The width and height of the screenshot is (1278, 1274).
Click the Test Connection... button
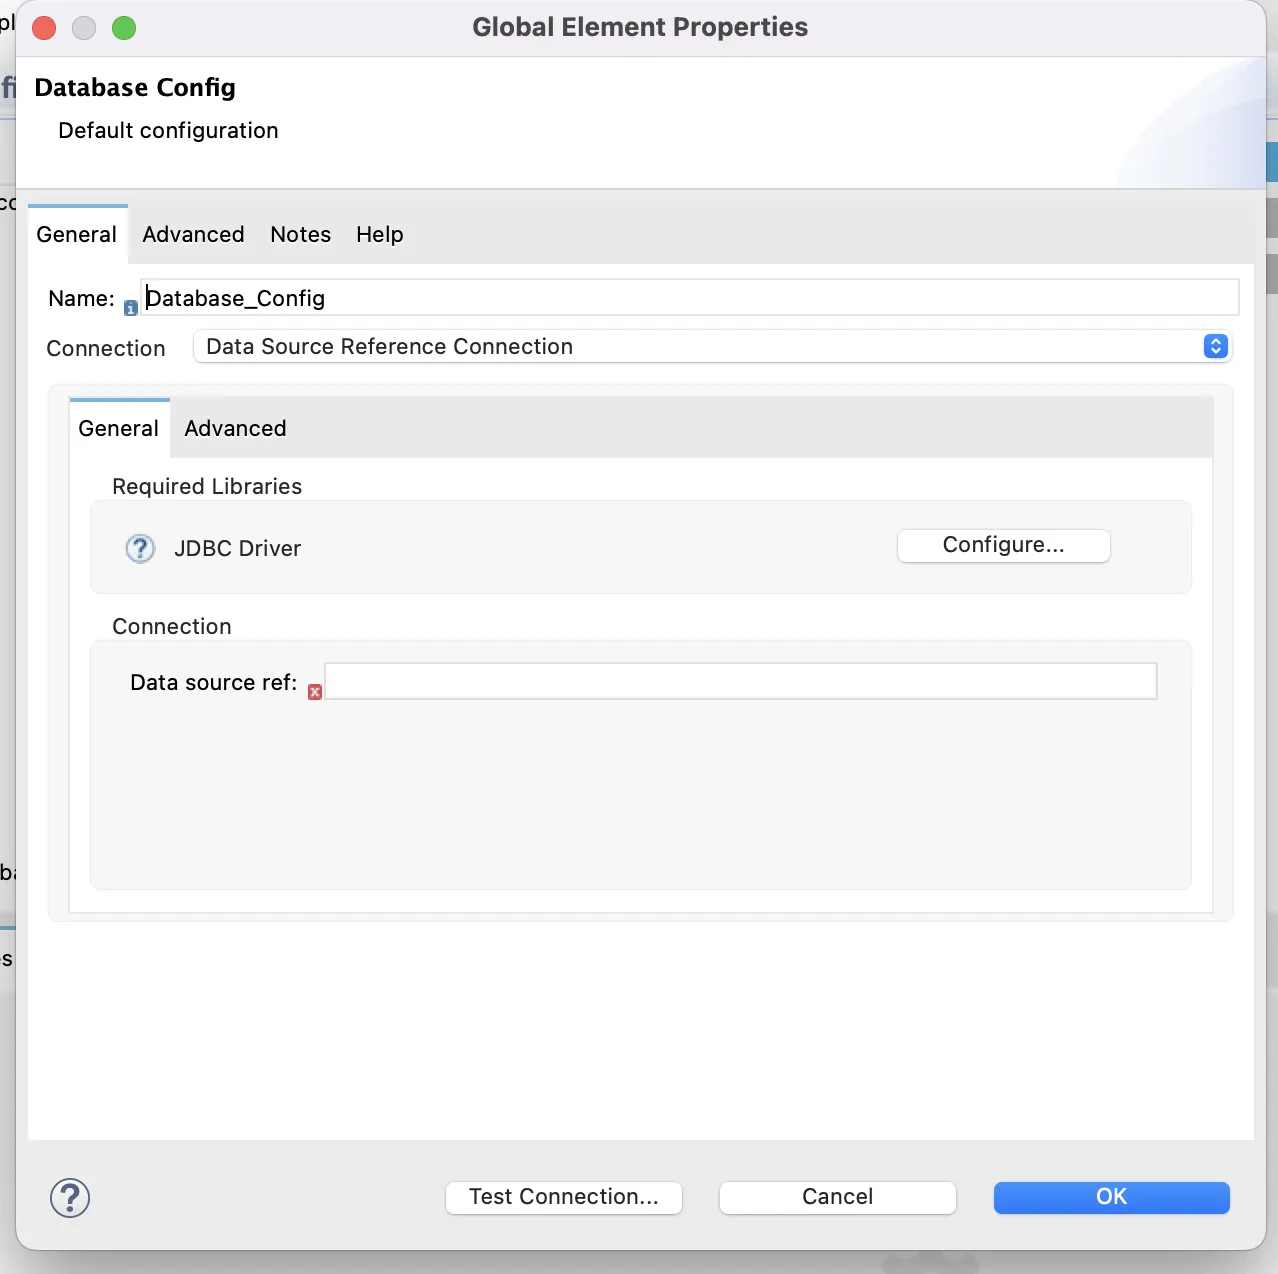point(564,1197)
